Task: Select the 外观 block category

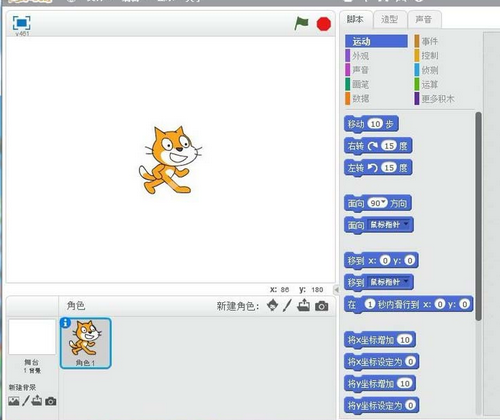Action: (361, 56)
